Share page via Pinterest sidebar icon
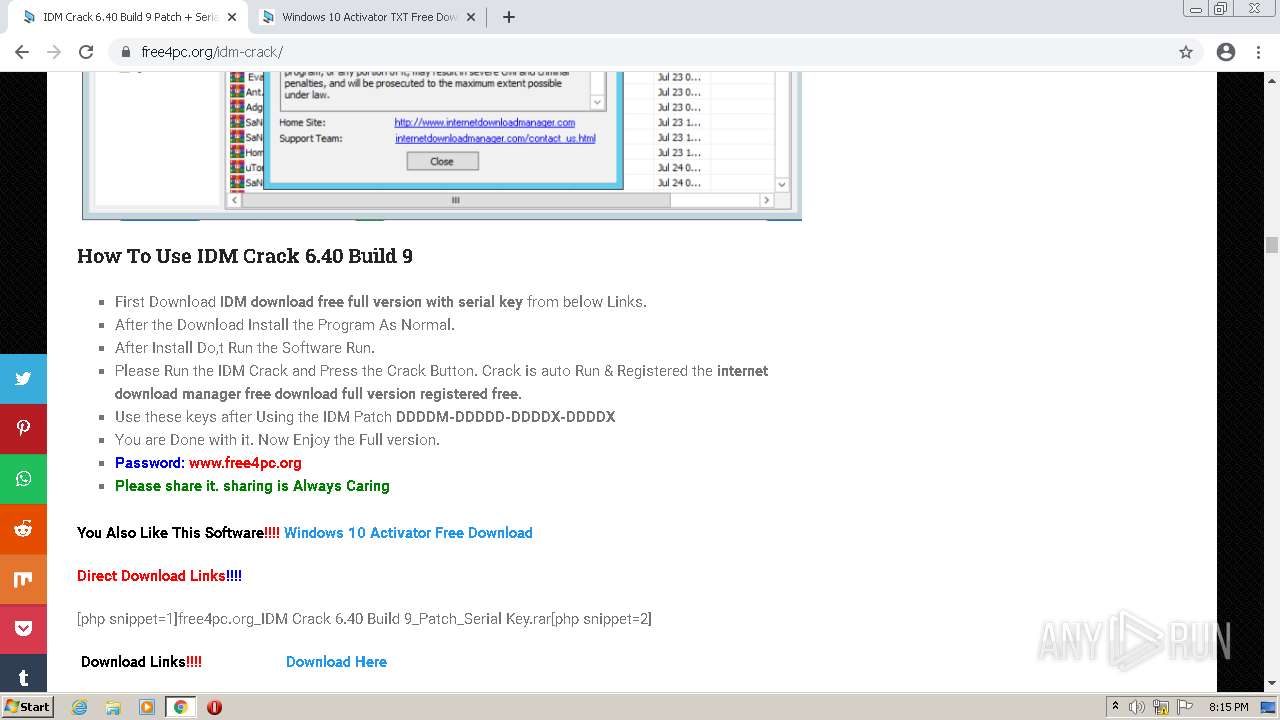The width and height of the screenshot is (1280, 720). tap(23, 429)
